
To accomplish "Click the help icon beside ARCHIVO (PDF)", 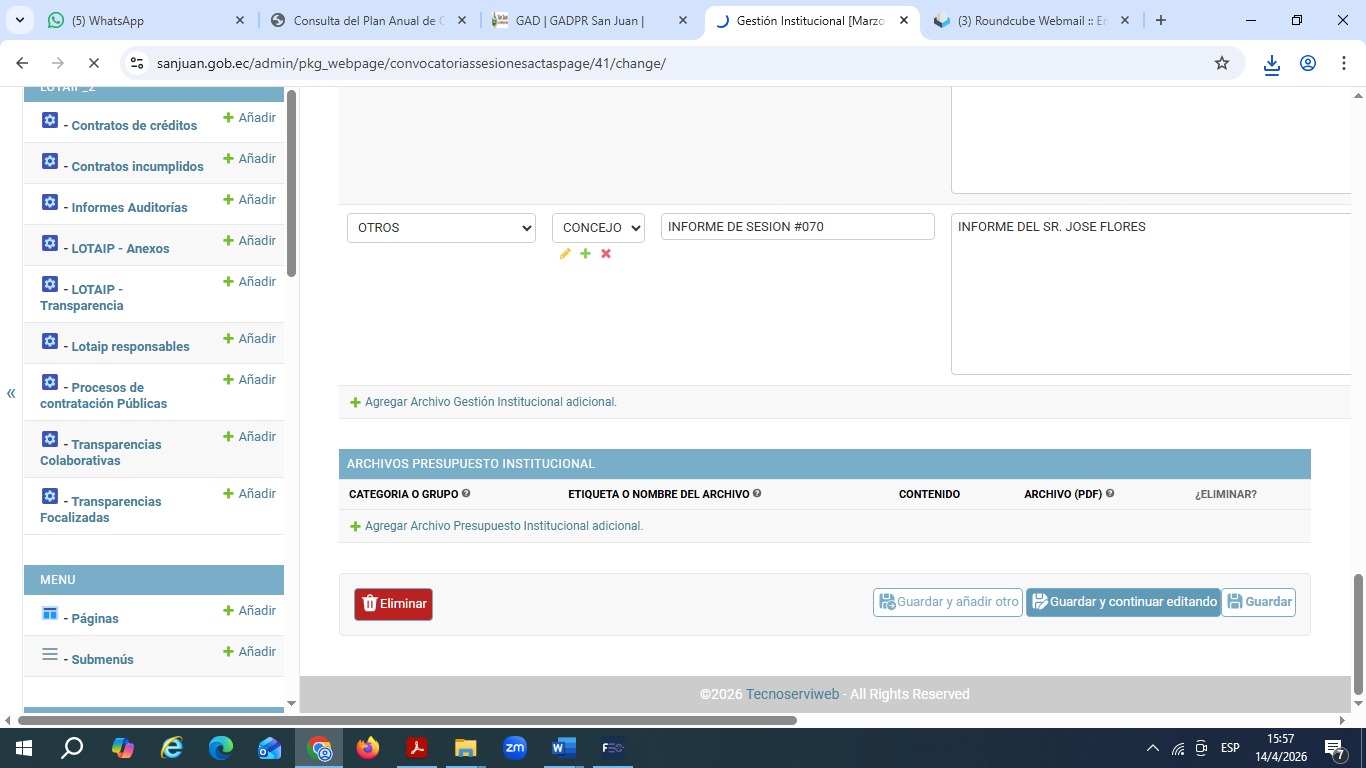I will pos(1110,494).
